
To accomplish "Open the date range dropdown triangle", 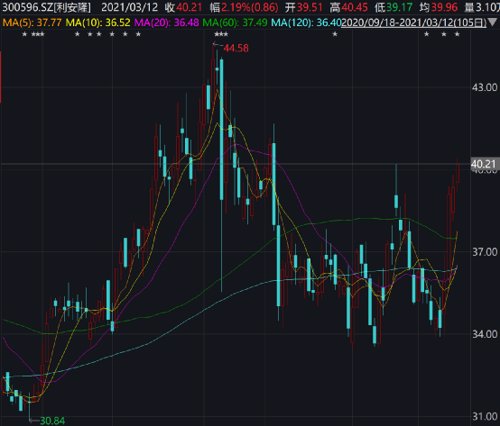I will pos(492,23).
